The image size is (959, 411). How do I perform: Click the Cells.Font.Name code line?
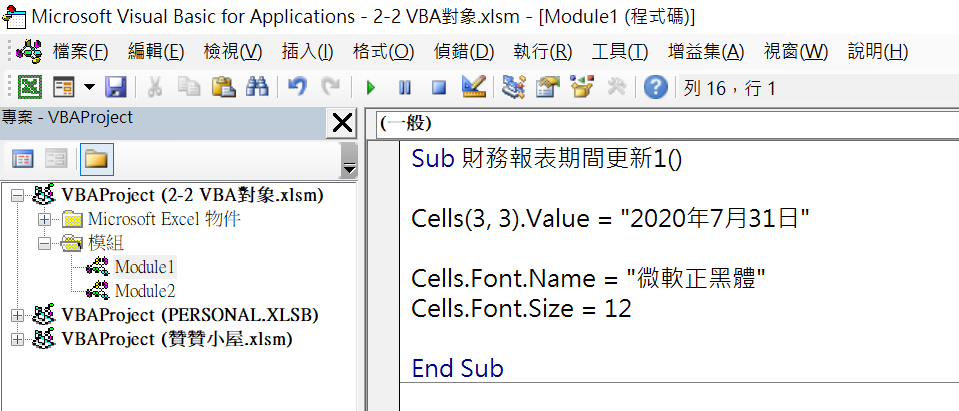pyautogui.click(x=589, y=279)
